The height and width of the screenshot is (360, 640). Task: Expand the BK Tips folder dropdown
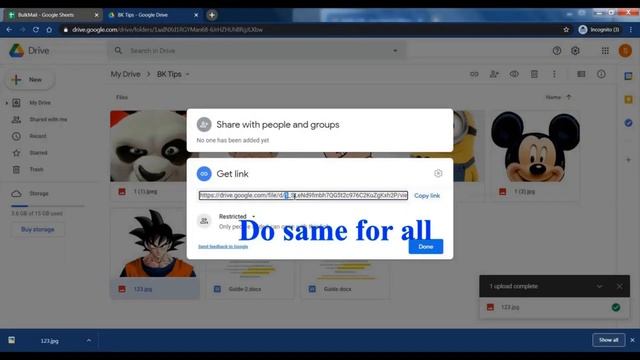(188, 74)
